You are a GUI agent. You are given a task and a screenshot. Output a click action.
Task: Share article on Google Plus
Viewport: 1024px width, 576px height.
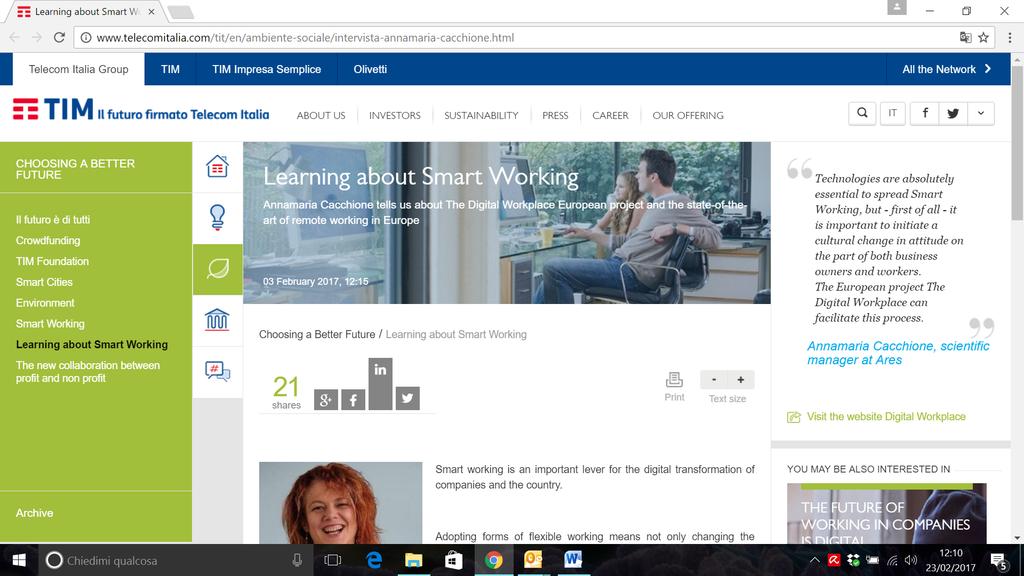tap(326, 399)
